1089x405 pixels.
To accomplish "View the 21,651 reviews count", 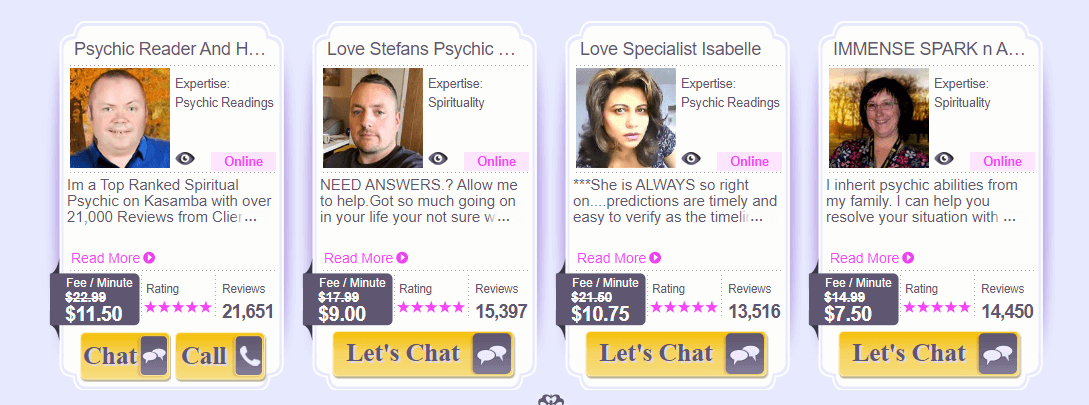I will [248, 311].
